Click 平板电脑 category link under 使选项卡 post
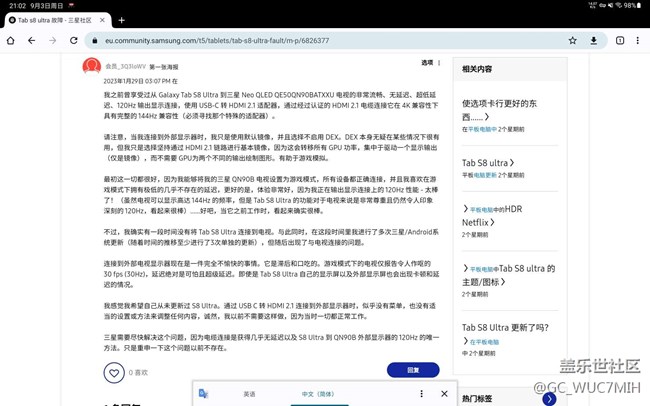This screenshot has height=406, width=650. point(480,129)
